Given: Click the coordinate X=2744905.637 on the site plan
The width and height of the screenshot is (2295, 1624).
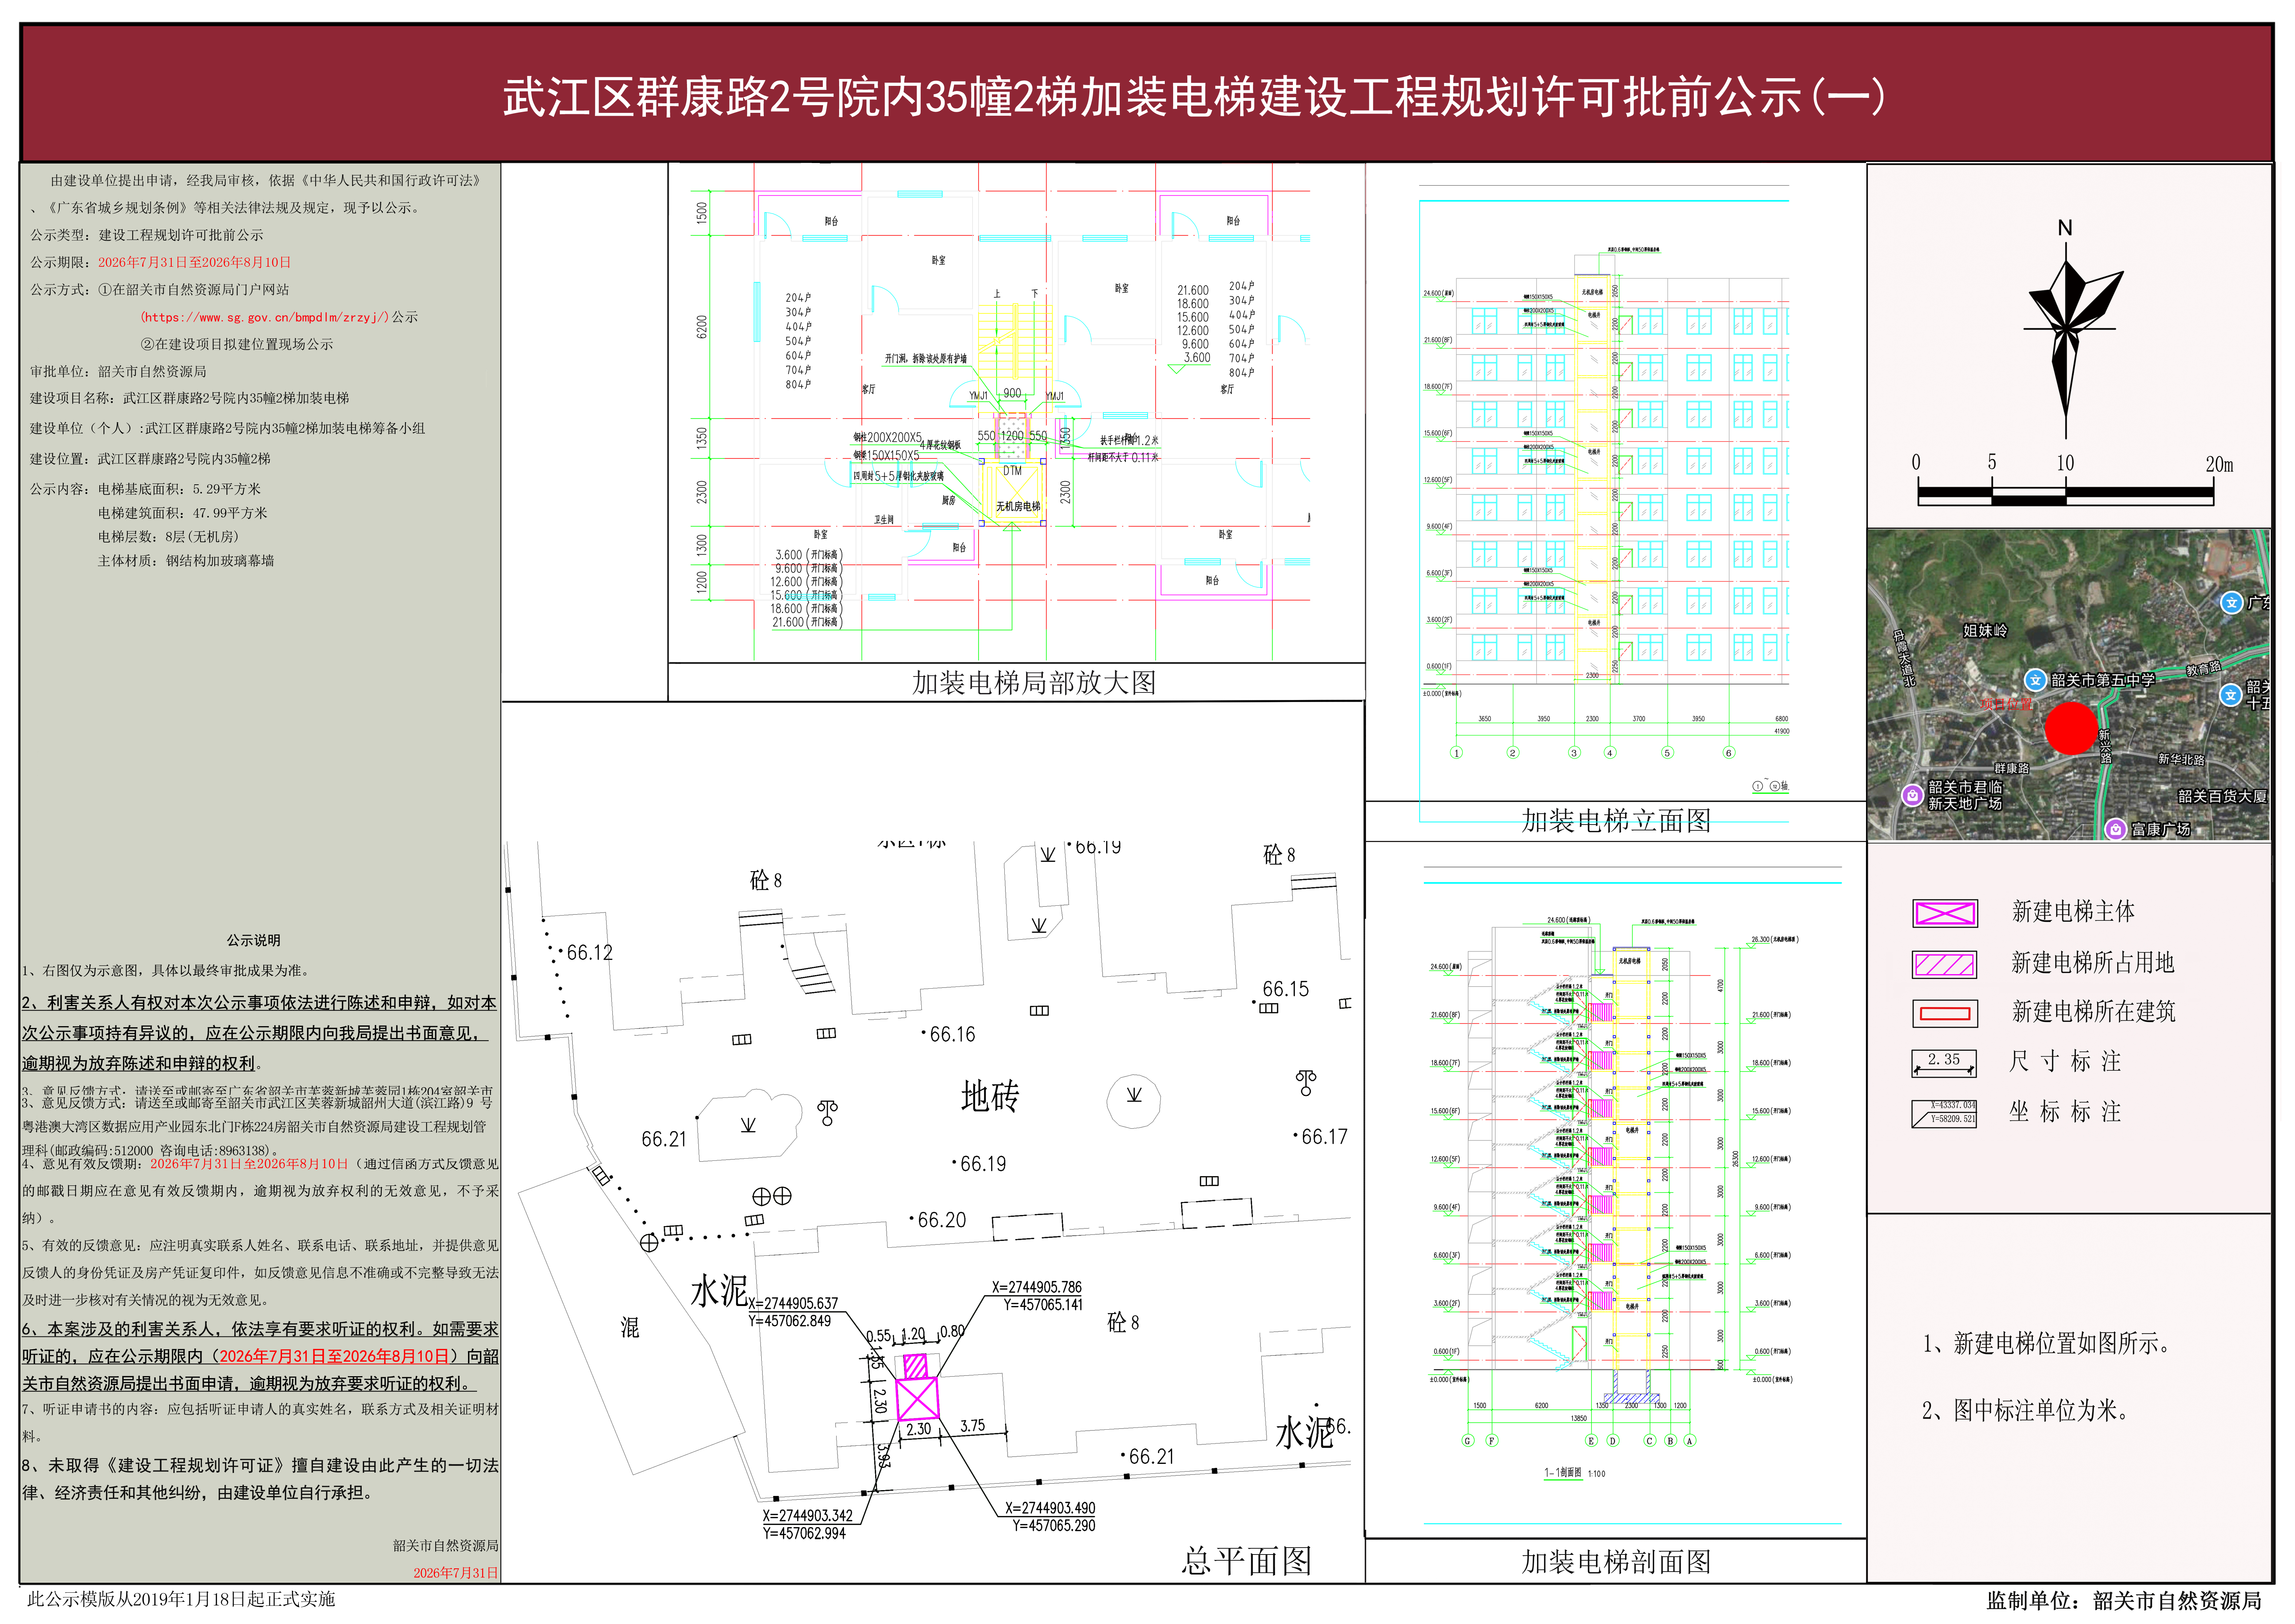Looking at the screenshot, I should (x=793, y=1304).
